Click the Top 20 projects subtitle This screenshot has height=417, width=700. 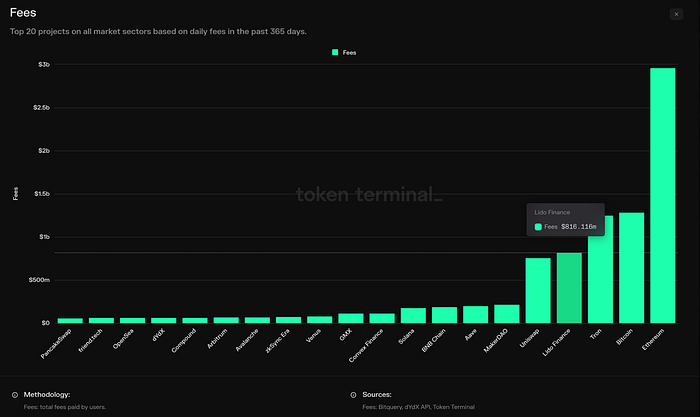click(158, 32)
